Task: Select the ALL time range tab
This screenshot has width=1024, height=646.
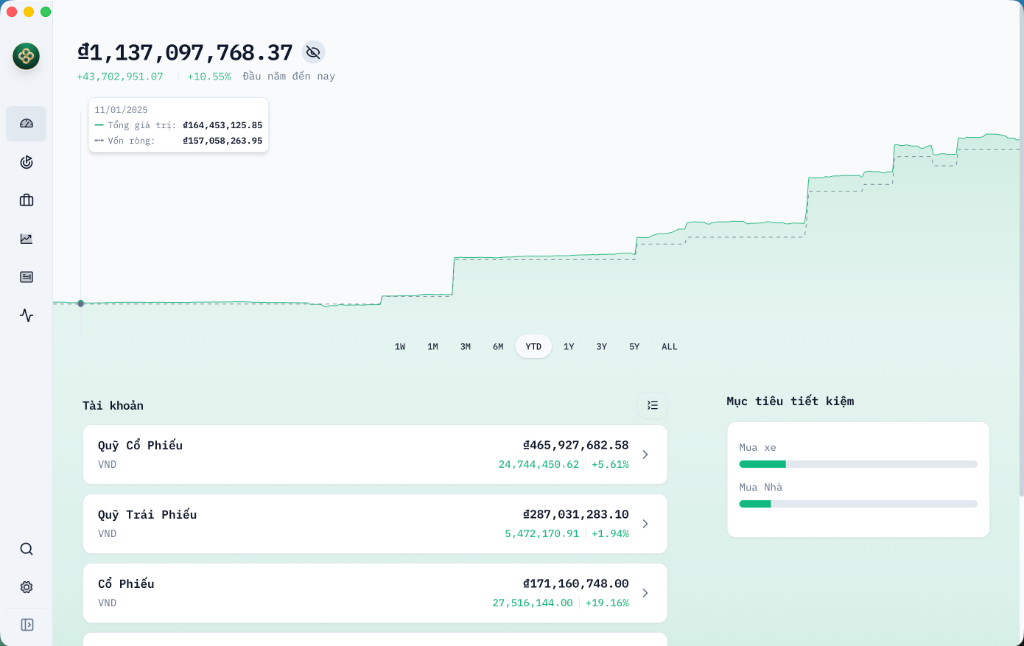Action: [x=668, y=346]
